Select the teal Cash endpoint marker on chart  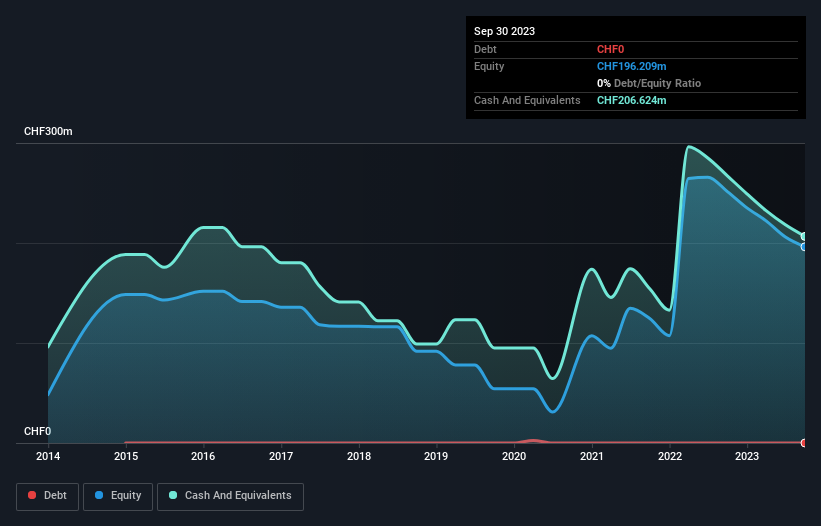click(x=804, y=237)
